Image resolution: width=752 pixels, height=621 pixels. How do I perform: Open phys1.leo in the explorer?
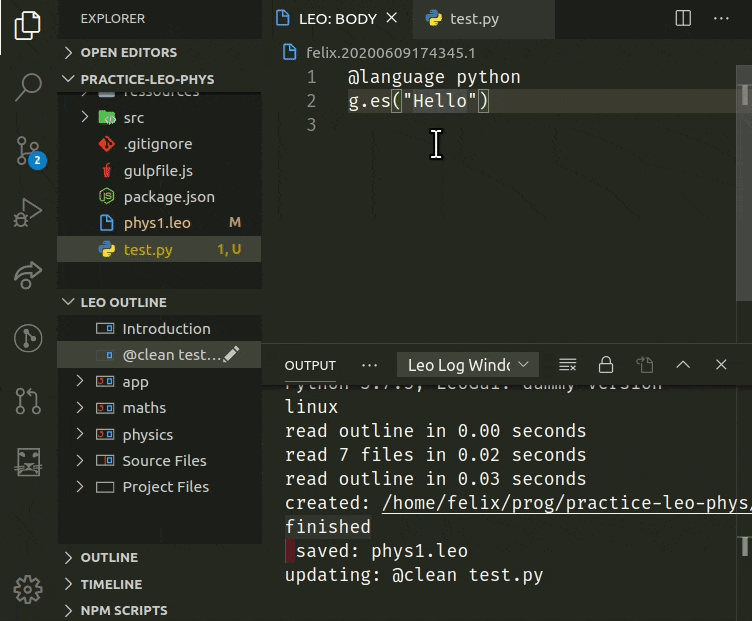point(159,223)
